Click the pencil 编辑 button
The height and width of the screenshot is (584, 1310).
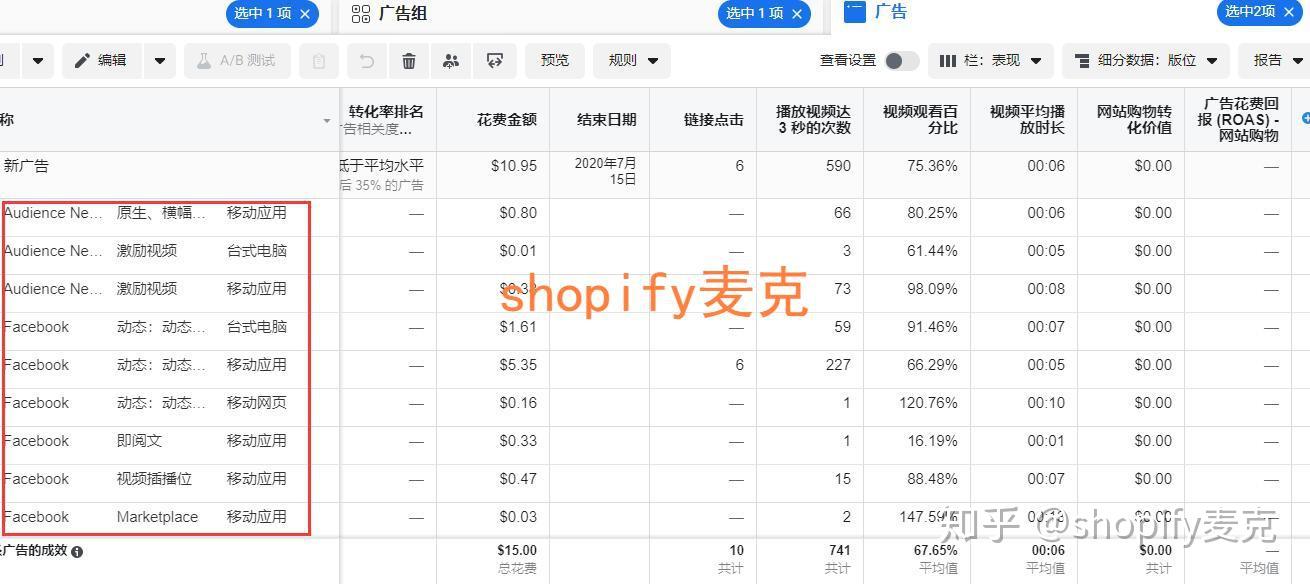coord(102,61)
